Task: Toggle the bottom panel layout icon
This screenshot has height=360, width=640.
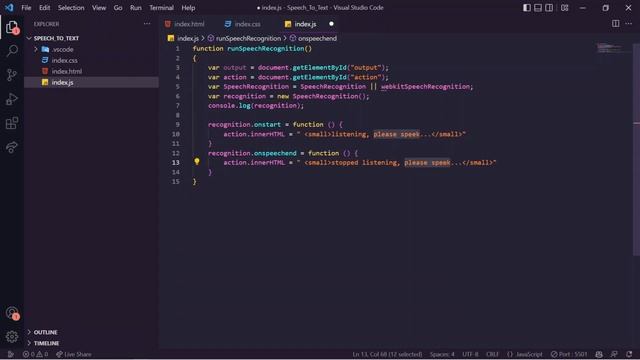Action: pyautogui.click(x=538, y=8)
